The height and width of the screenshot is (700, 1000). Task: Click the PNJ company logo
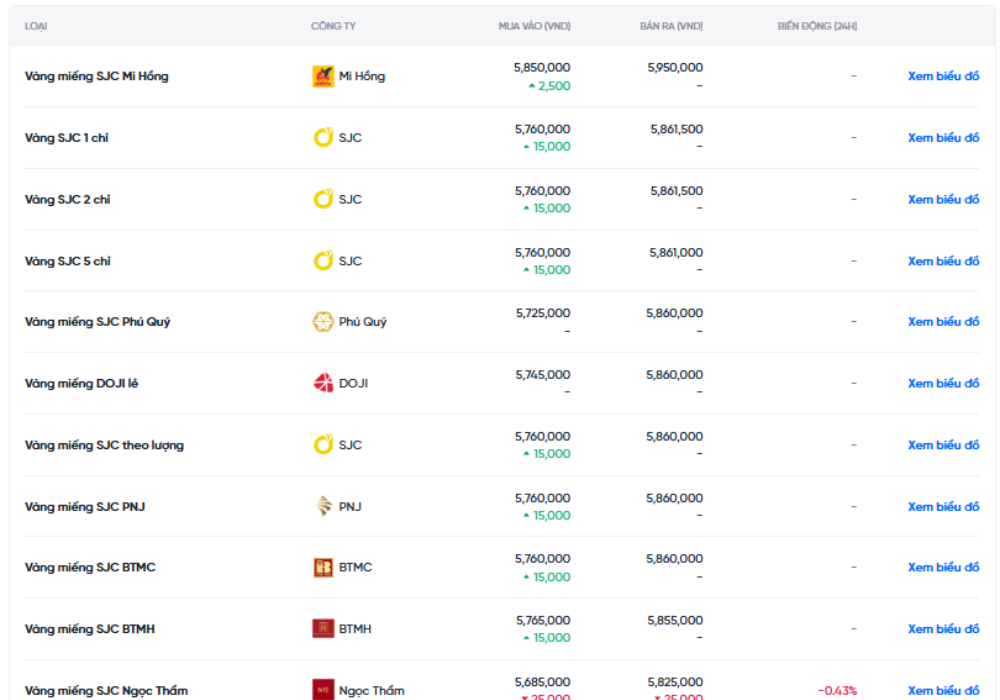(323, 507)
